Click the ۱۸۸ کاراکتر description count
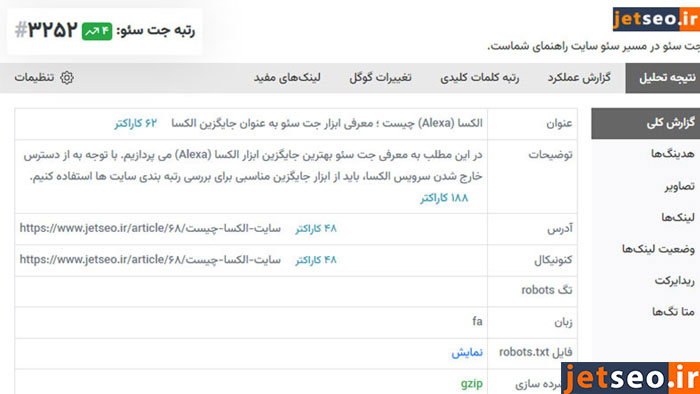This screenshot has width=700, height=394. click(x=444, y=198)
